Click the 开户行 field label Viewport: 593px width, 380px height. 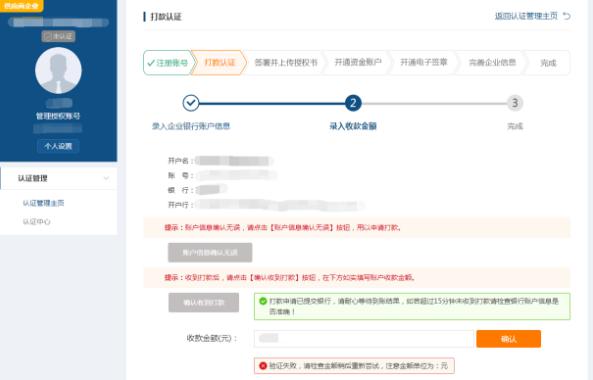180,205
